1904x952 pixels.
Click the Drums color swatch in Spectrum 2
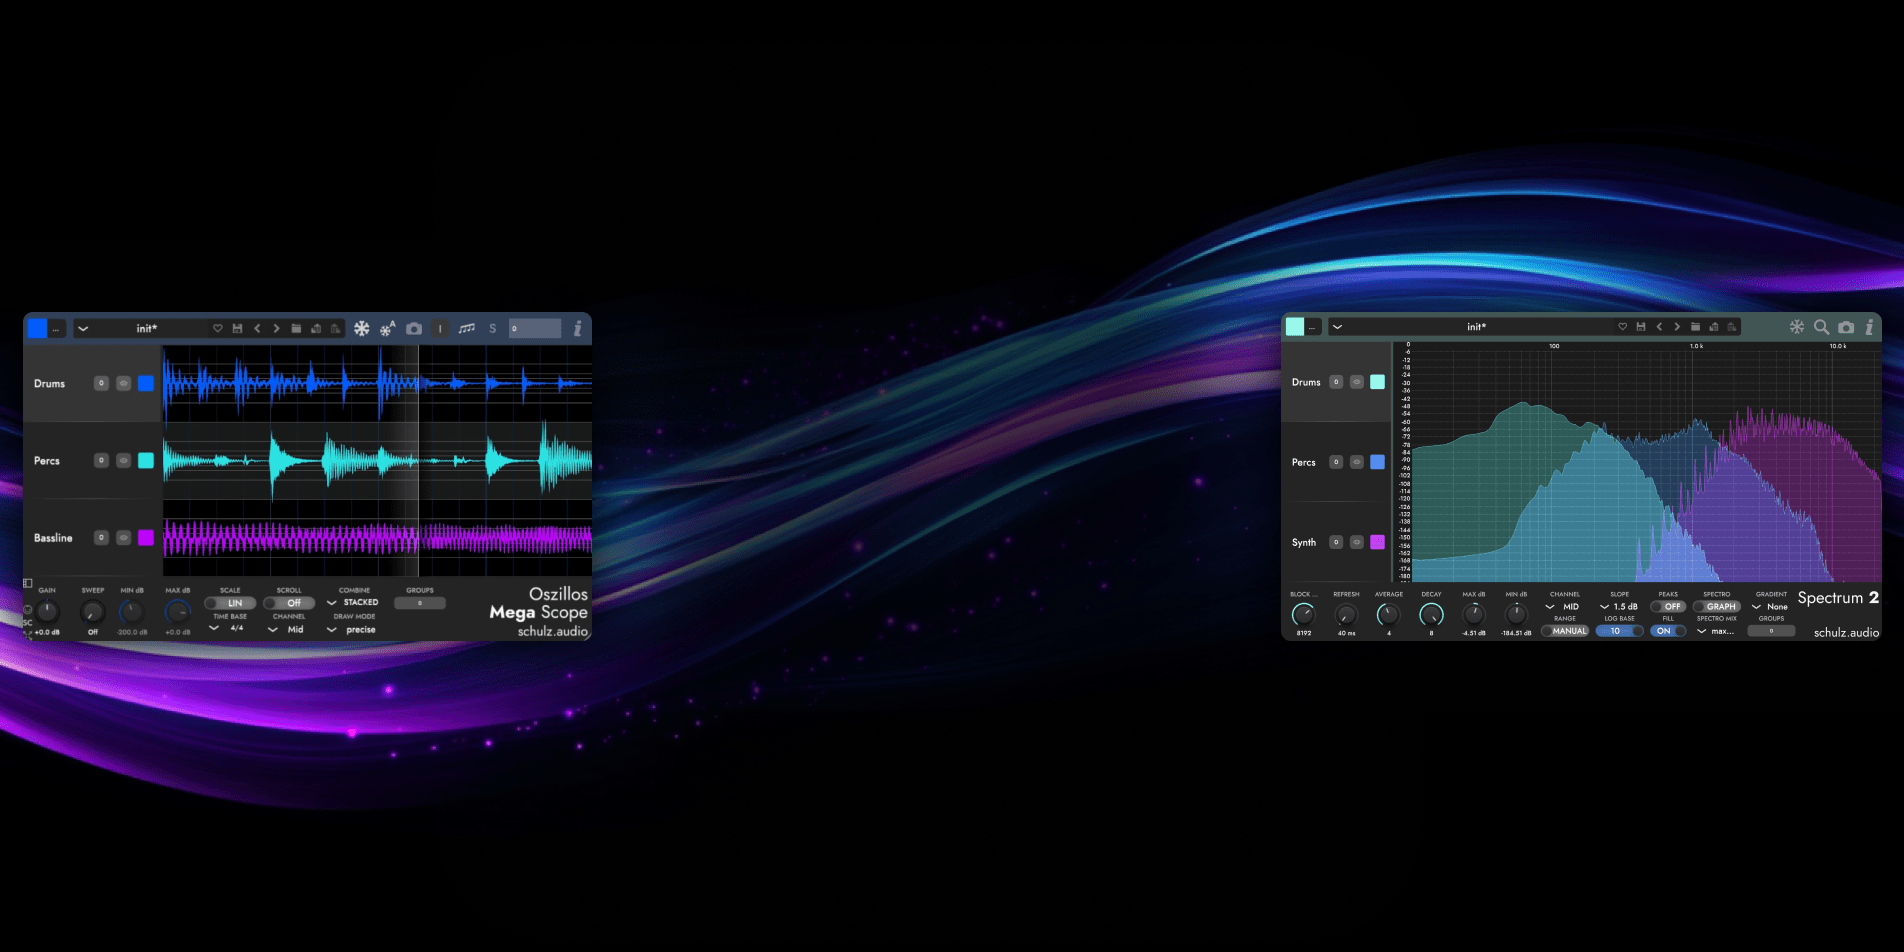point(1377,382)
